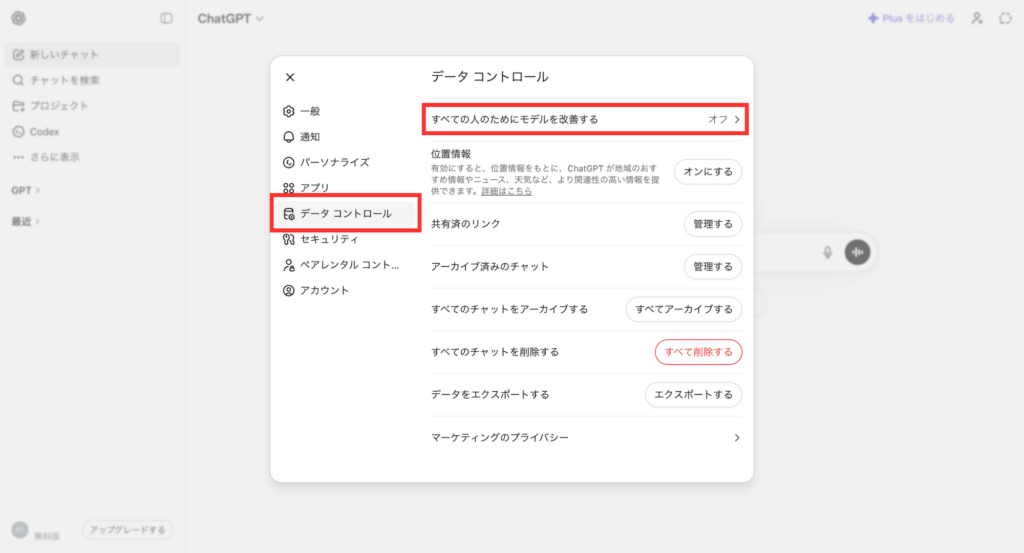
Task: Click the エクスポートする button
Action: [x=694, y=394]
